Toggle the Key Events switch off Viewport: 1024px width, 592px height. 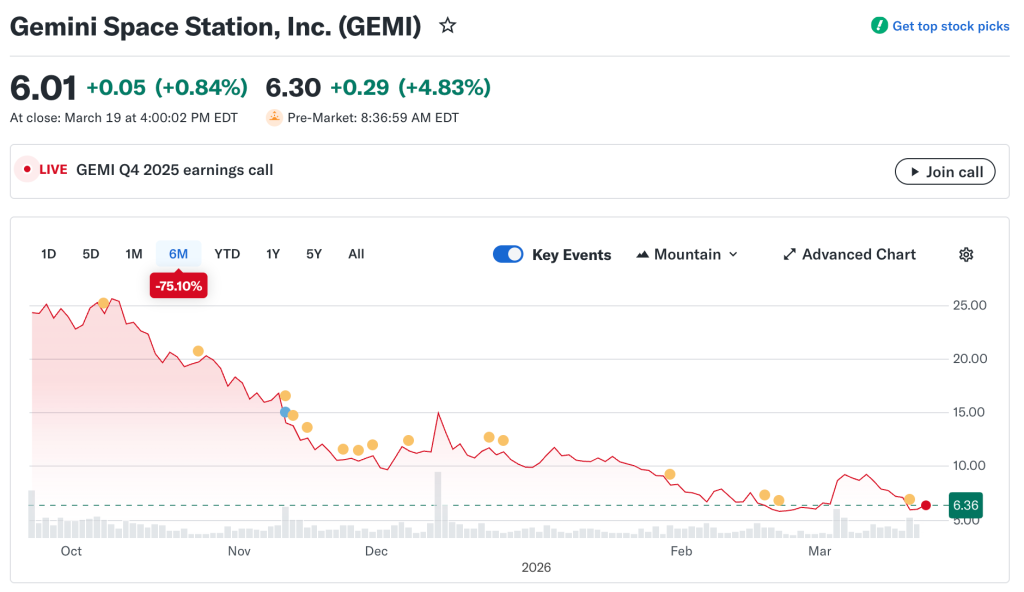point(508,254)
